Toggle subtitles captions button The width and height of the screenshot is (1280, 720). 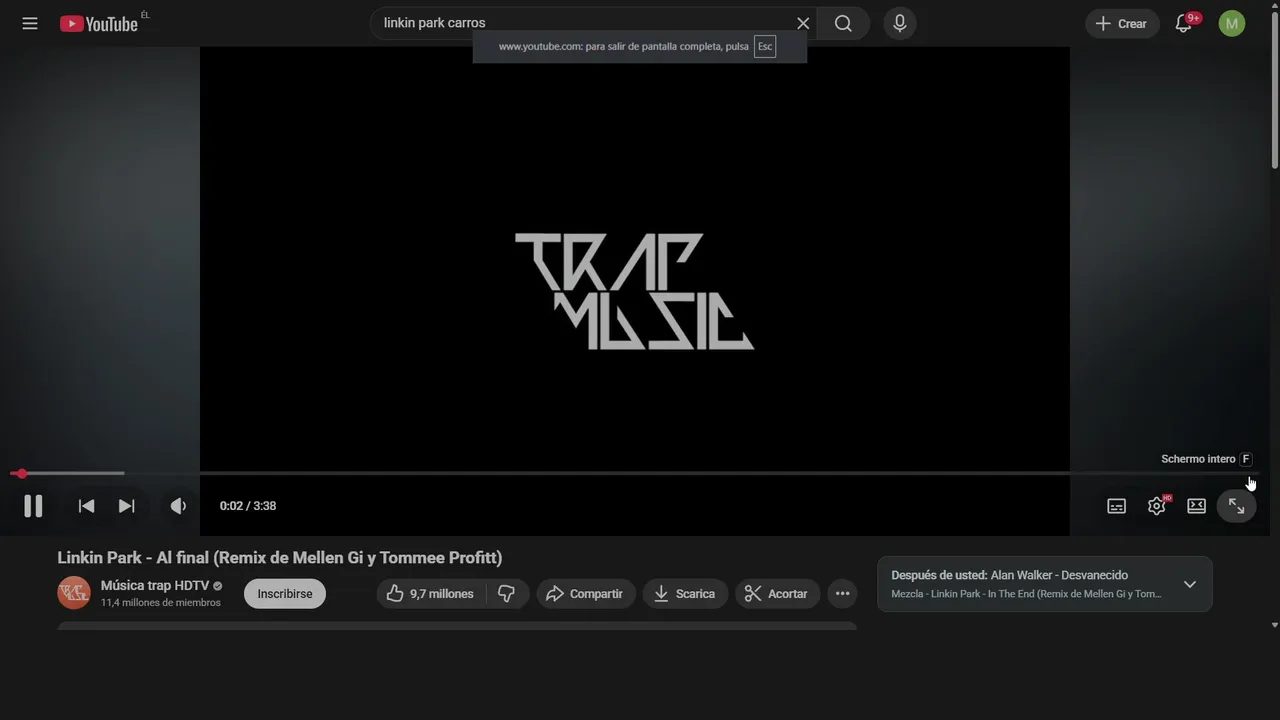coord(1117,506)
